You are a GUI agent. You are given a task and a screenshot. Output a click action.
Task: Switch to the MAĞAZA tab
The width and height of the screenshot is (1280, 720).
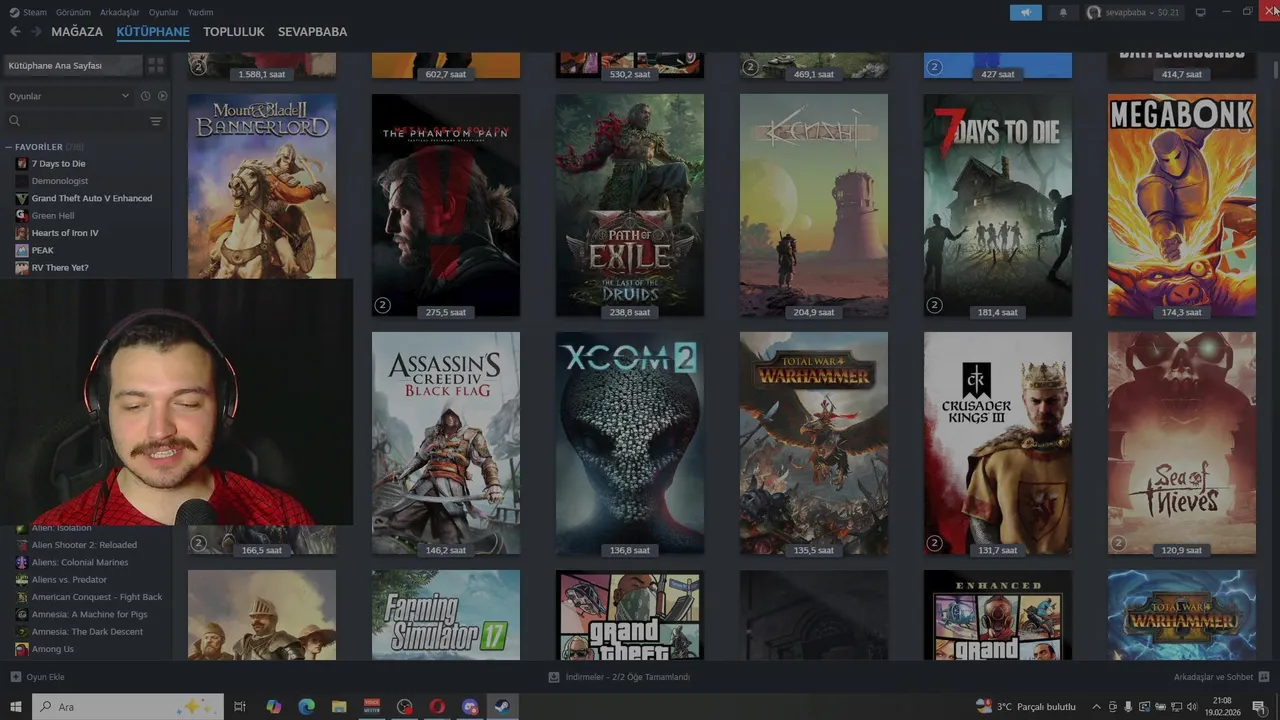(77, 32)
